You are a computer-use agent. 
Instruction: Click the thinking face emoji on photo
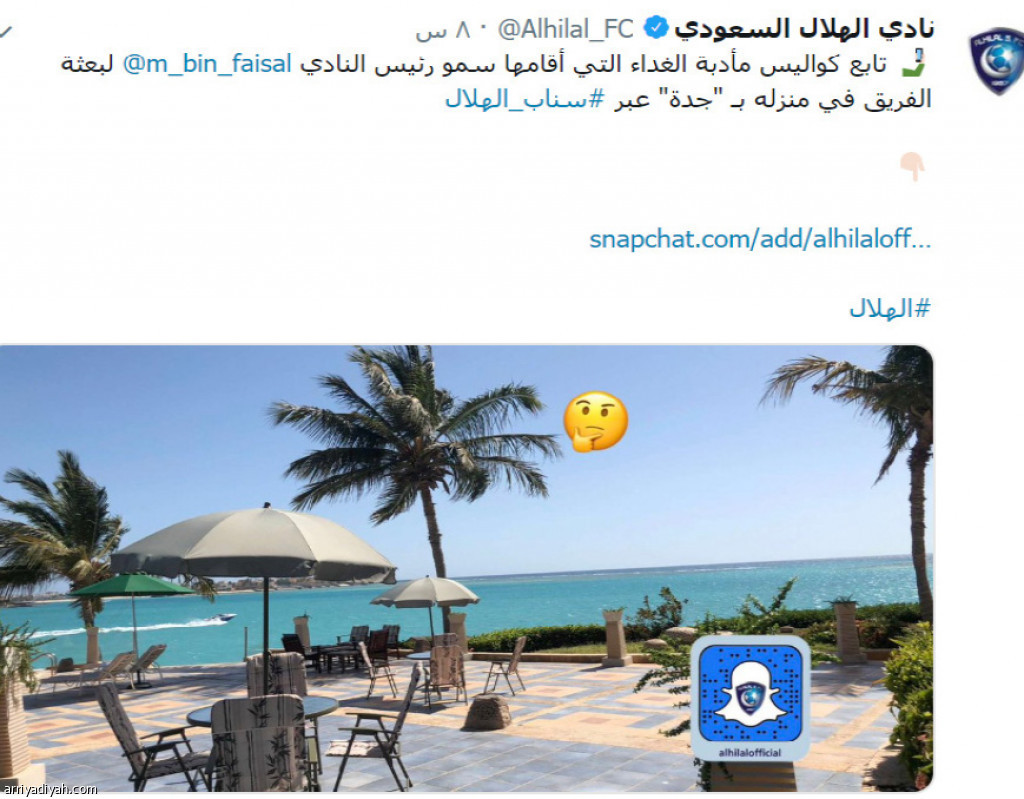596,421
